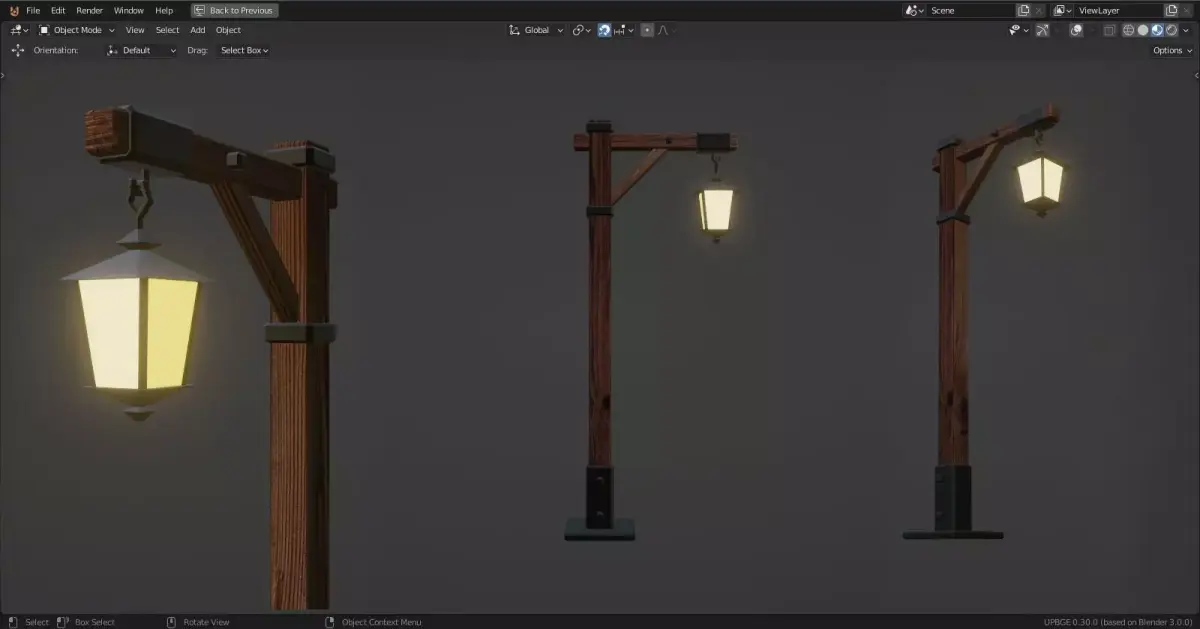Click the mouse icon beside Object Context Menu

click(x=330, y=622)
